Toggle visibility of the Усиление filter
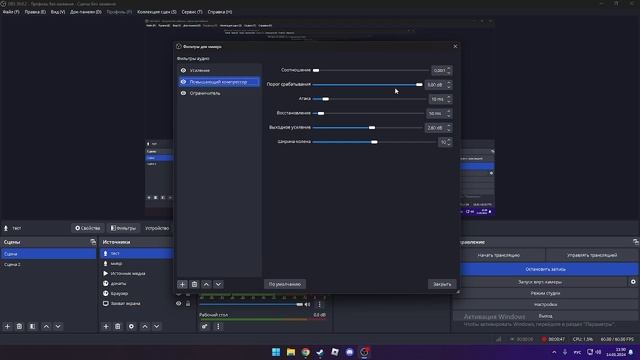The height and width of the screenshot is (360, 640). click(x=183, y=70)
